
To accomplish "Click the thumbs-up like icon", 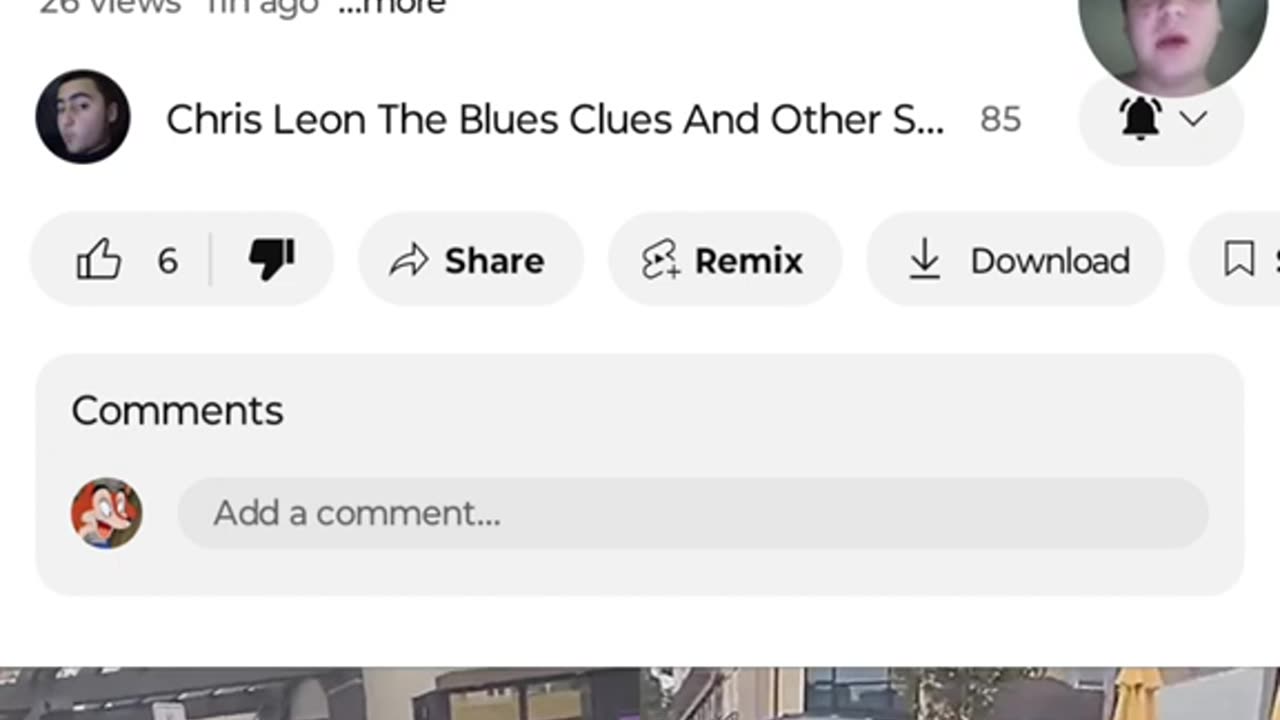I will pyautogui.click(x=99, y=261).
